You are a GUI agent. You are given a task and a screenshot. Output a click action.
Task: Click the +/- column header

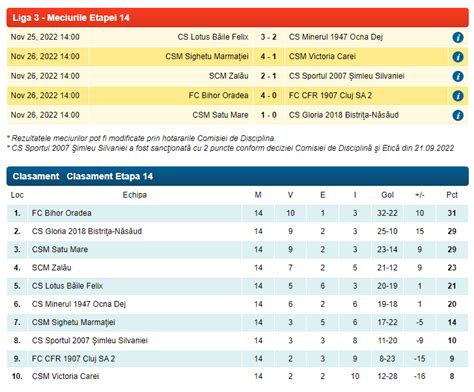[420, 195]
